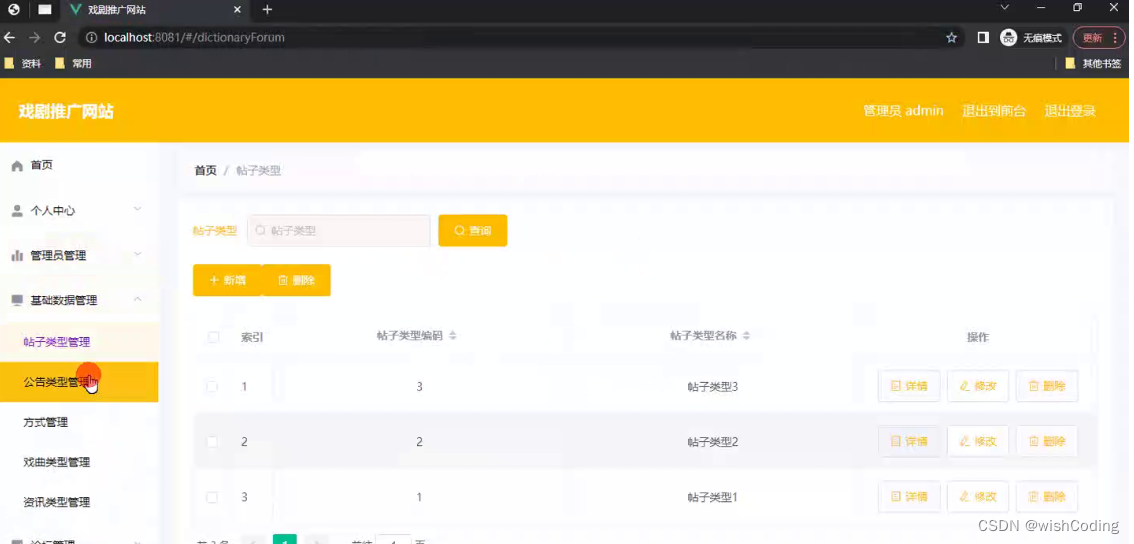Image resolution: width=1134 pixels, height=544 pixels.
Task: Open 详情 for 帖子类型2
Action: [x=909, y=441]
